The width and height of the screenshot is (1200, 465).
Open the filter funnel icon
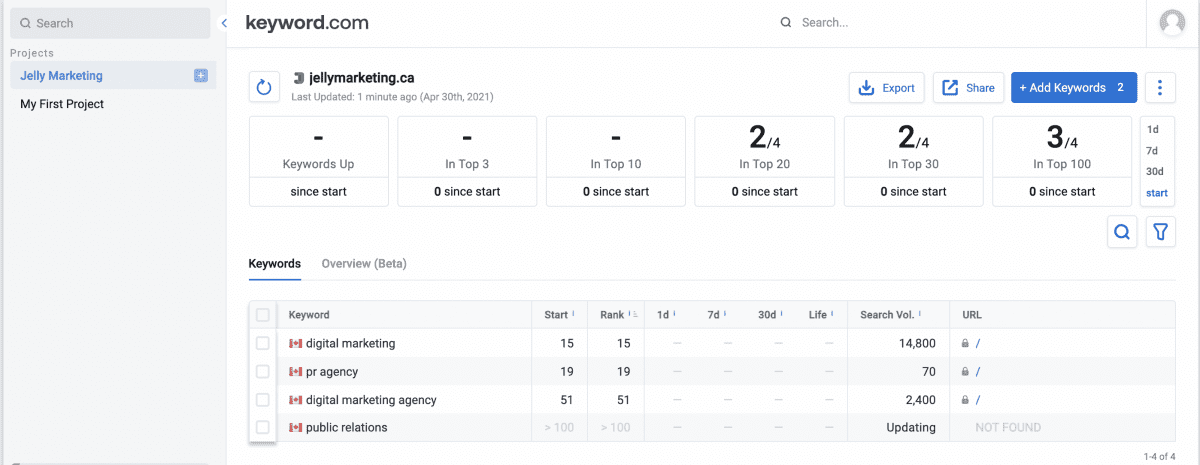click(x=1160, y=232)
